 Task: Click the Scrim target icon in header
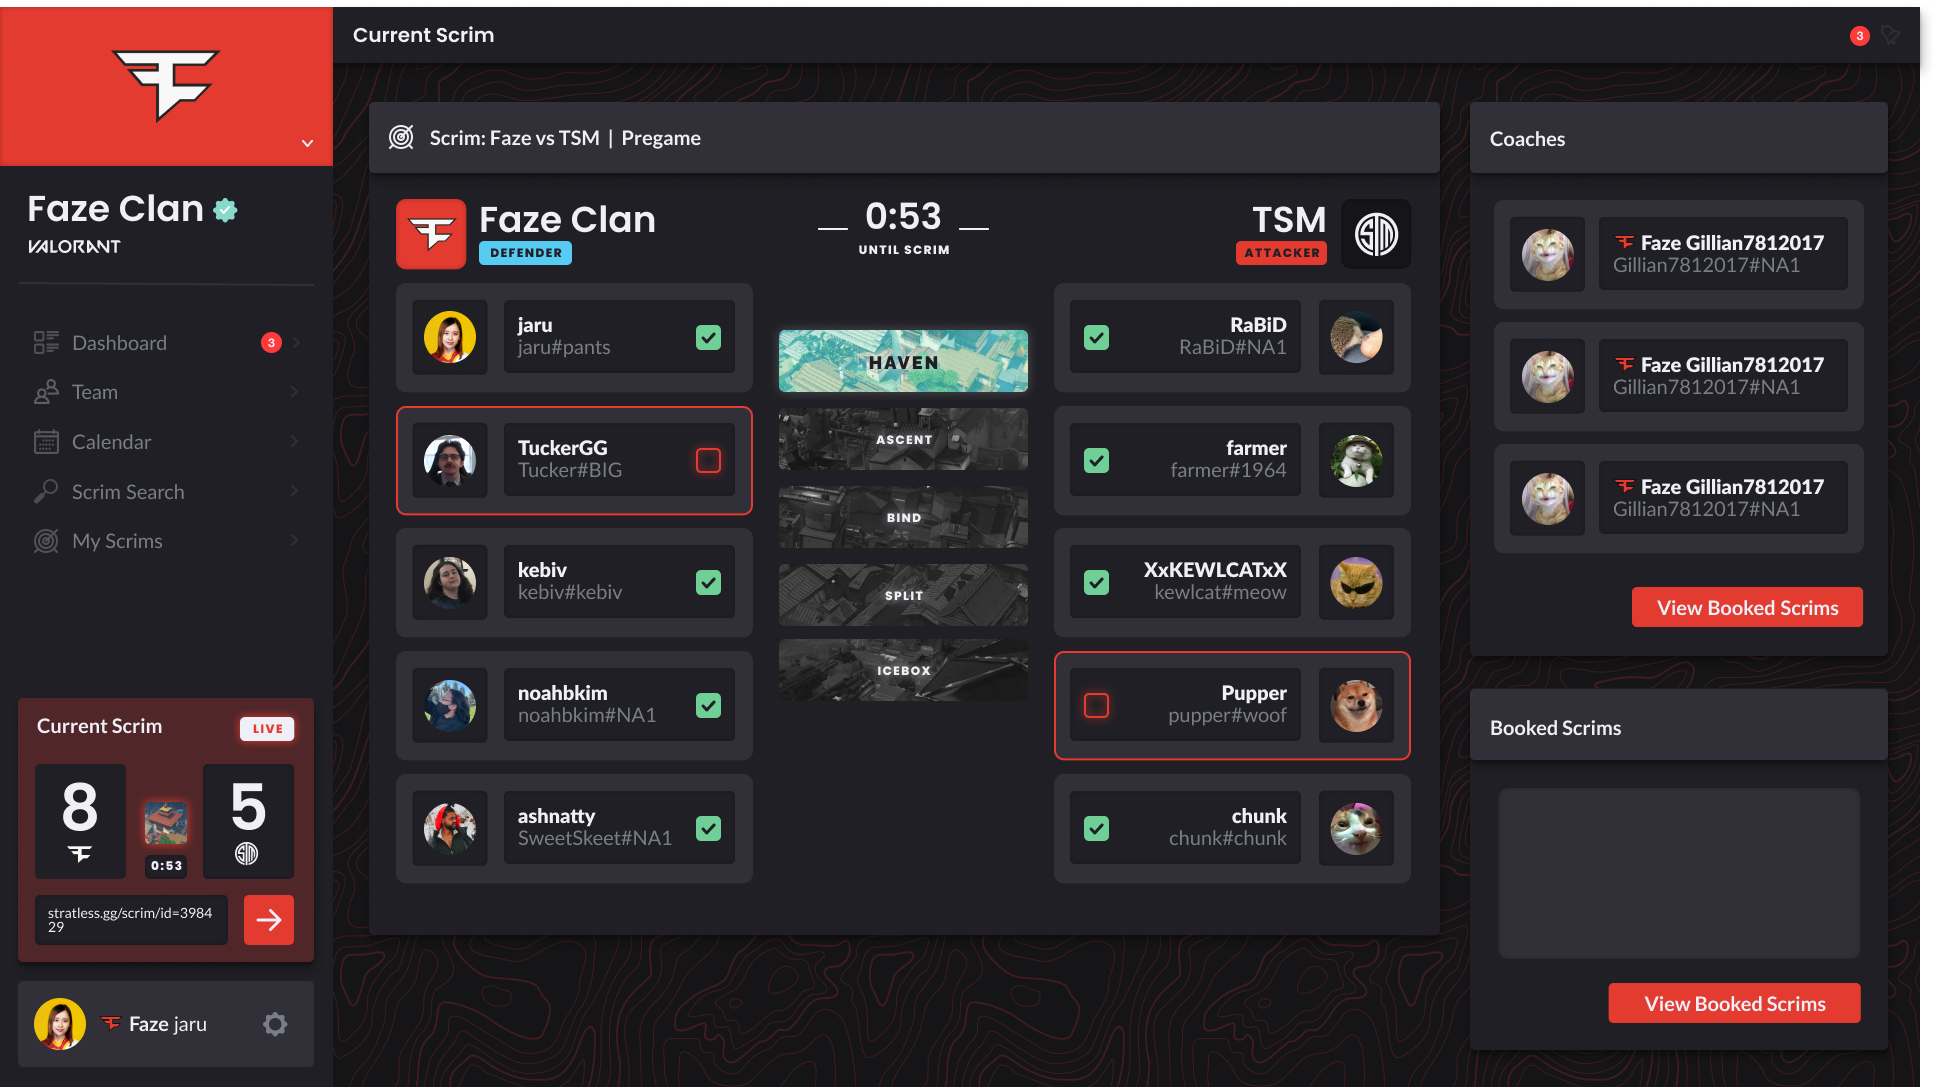pos(401,137)
